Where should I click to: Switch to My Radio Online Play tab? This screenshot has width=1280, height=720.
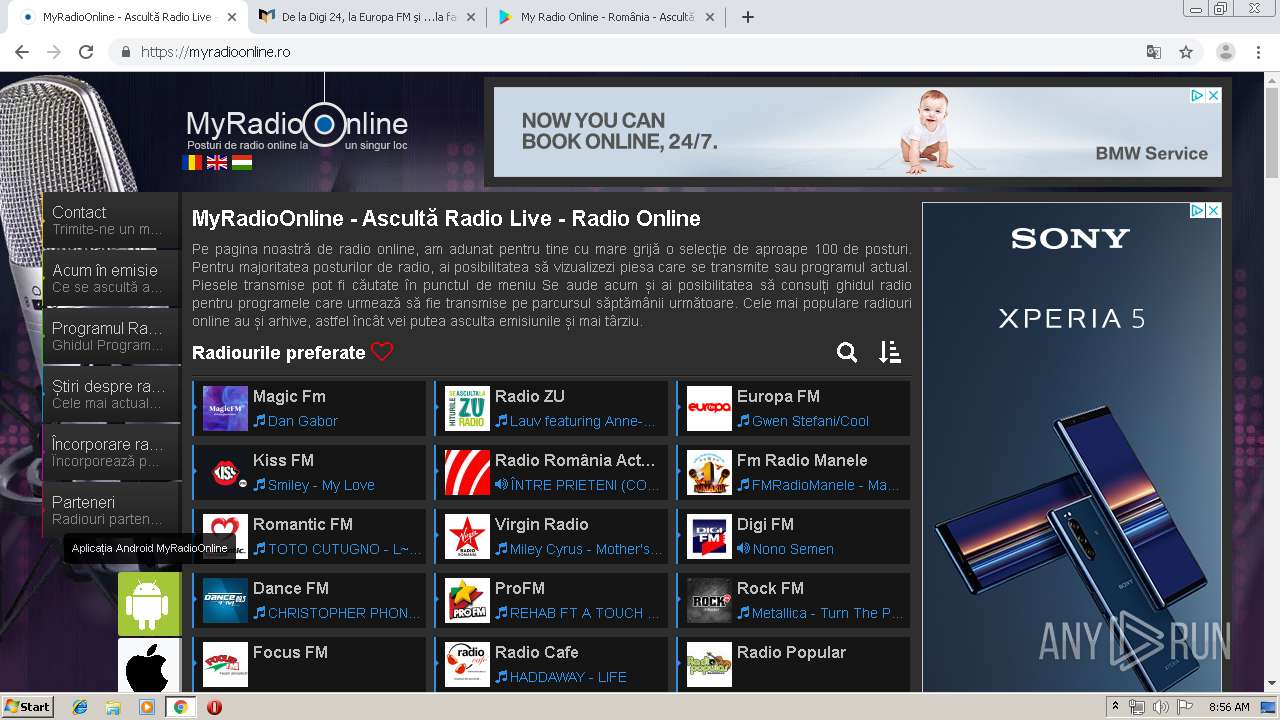click(x=605, y=17)
